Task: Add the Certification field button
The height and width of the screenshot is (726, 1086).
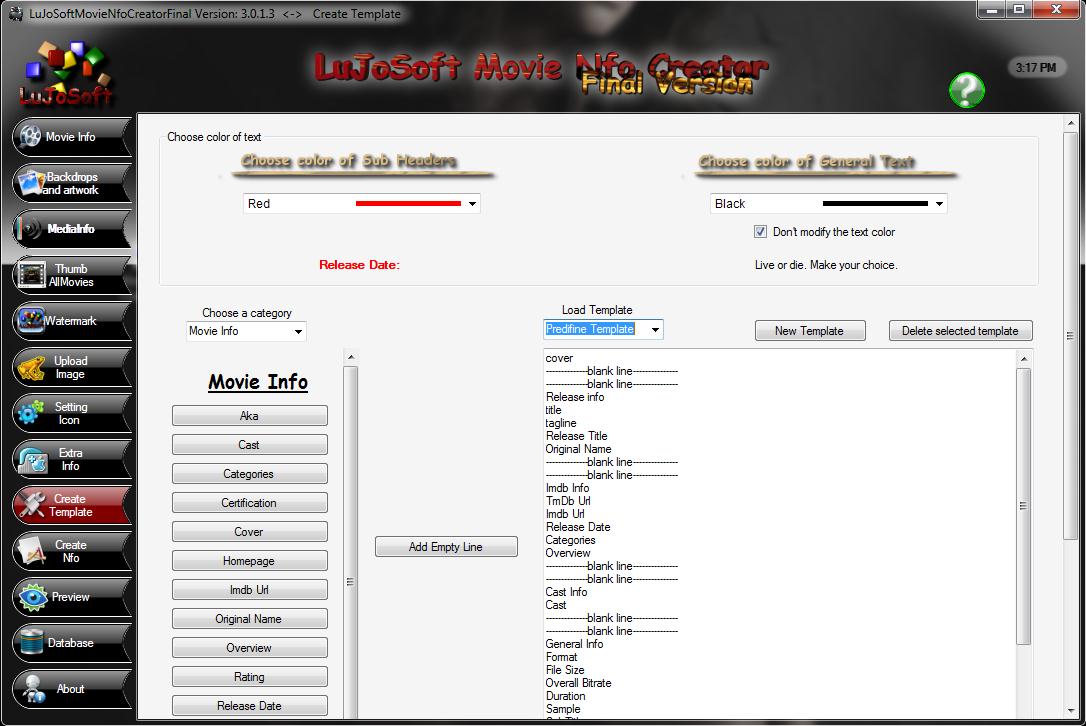Action: 249,503
